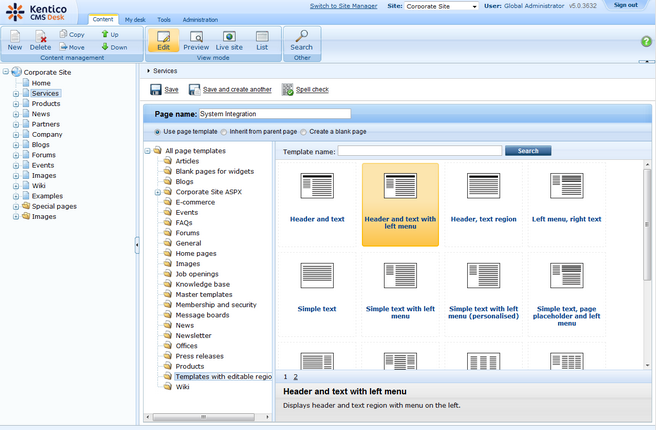The width and height of the screenshot is (656, 430).
Task: Click the Template name search field
Action: [x=420, y=151]
